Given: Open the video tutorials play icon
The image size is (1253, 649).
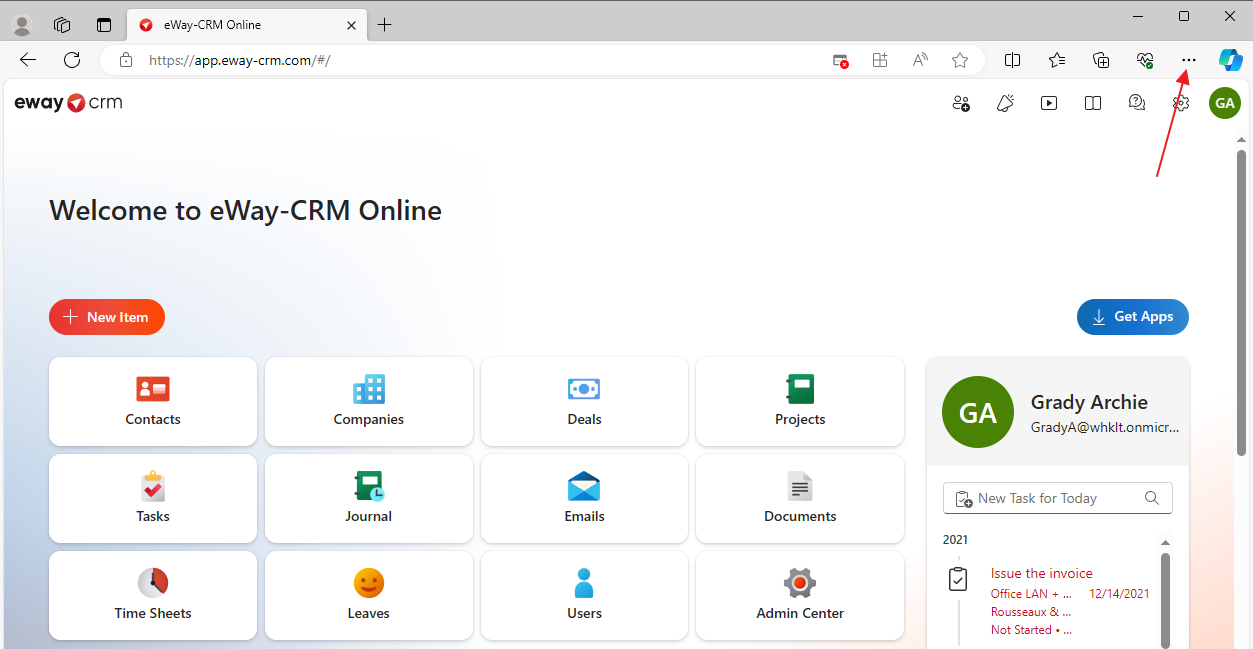Looking at the screenshot, I should pos(1049,103).
